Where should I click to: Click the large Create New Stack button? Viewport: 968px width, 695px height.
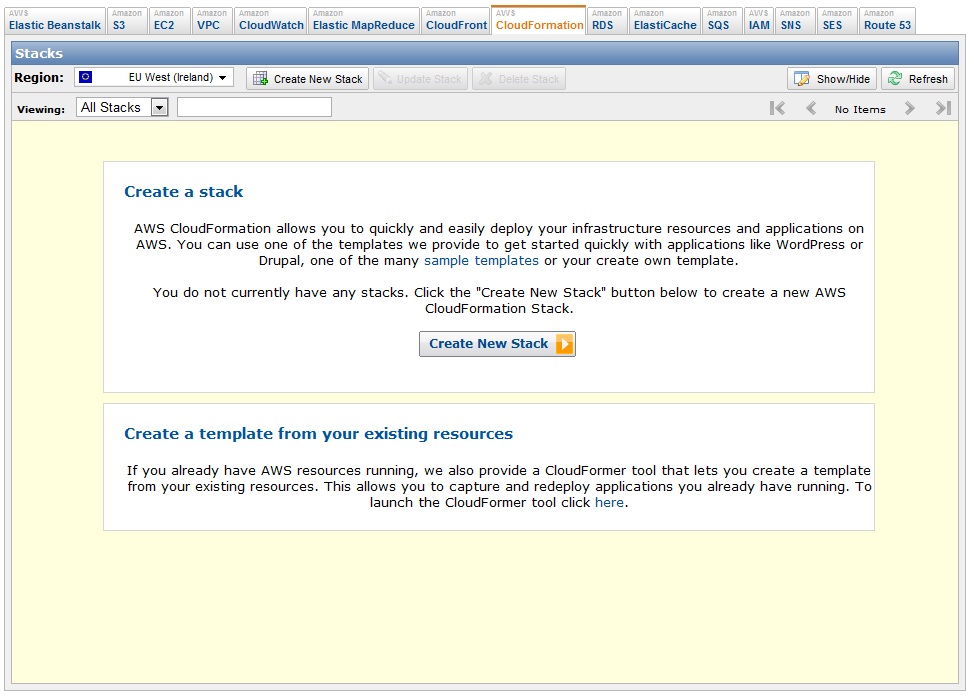pyautogui.click(x=497, y=344)
